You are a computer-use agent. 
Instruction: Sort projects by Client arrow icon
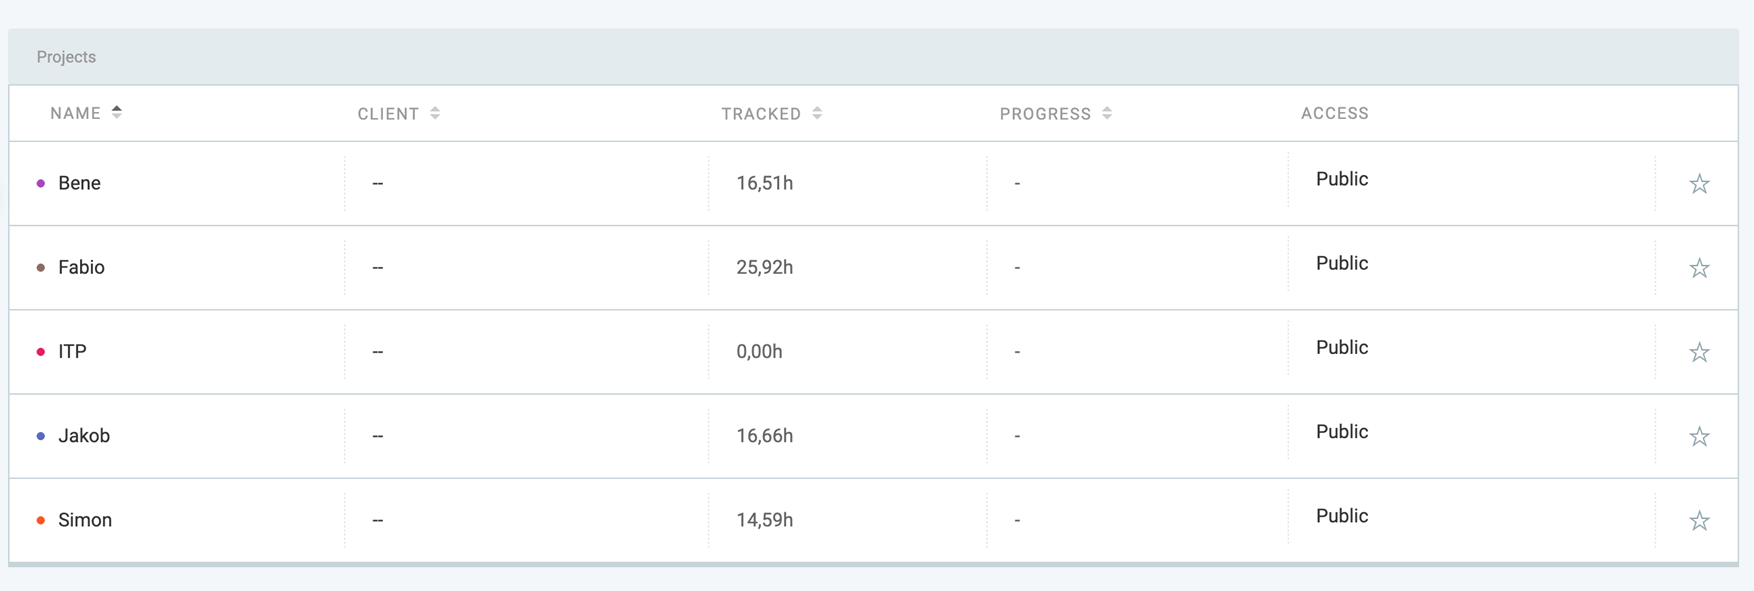(435, 113)
